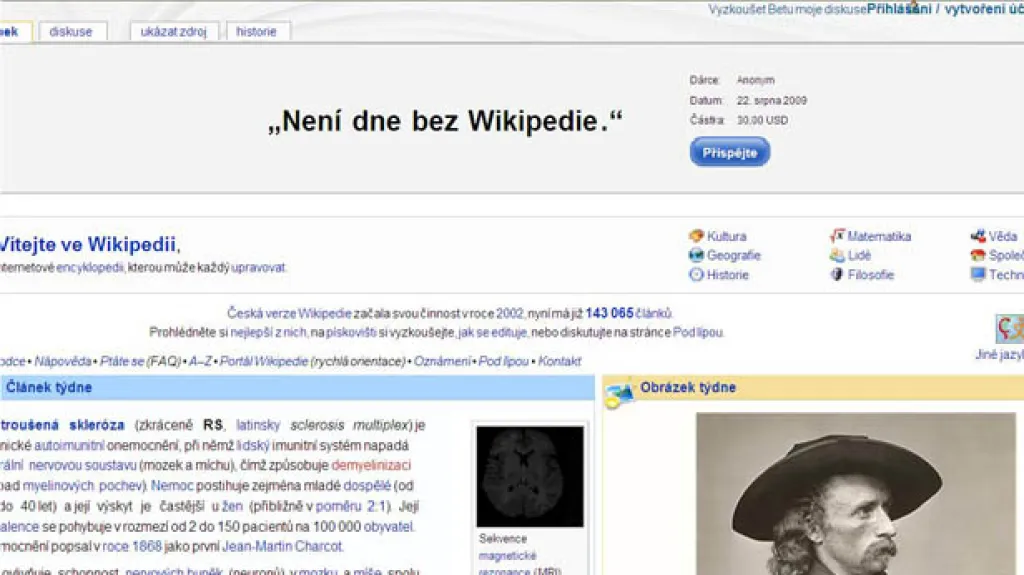1024x575 pixels.
Task: Click the encyklopedii link
Action: pyautogui.click(x=89, y=267)
